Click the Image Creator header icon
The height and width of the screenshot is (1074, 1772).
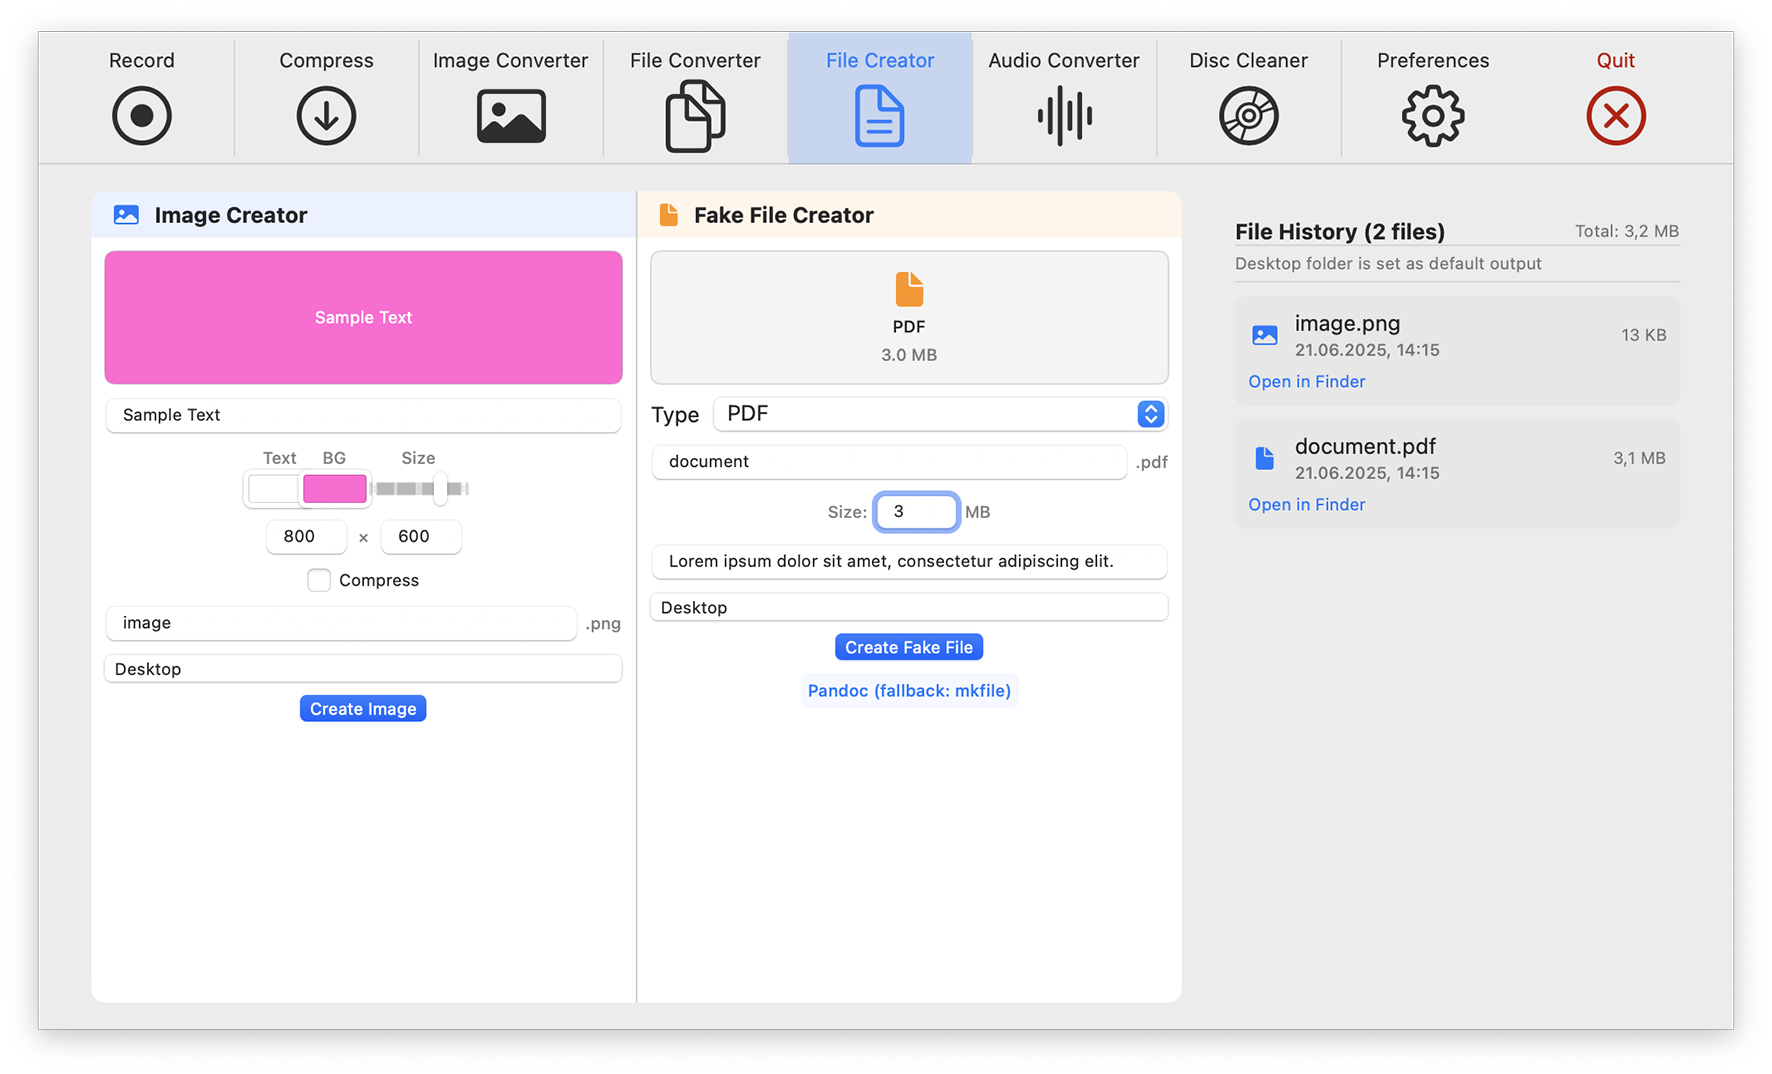(x=126, y=215)
